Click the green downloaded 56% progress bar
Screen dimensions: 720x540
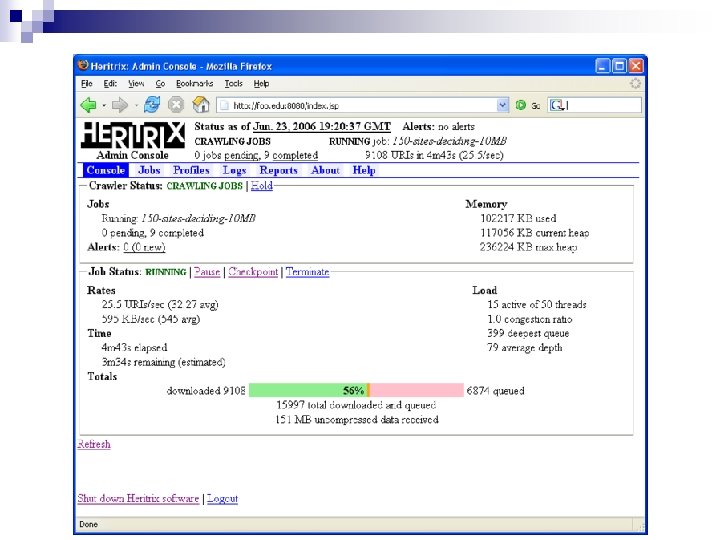(308, 390)
